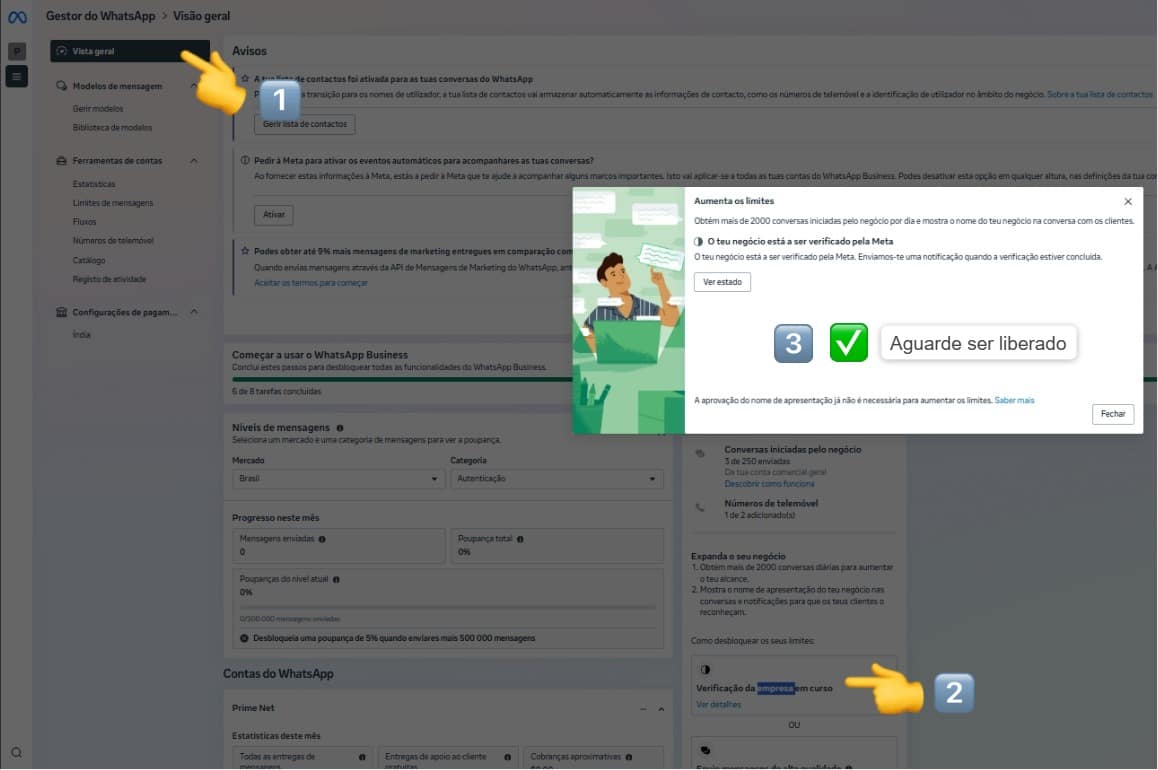
Task: Follow 'Aceitar os termos para começar' link
Action: coord(311,283)
